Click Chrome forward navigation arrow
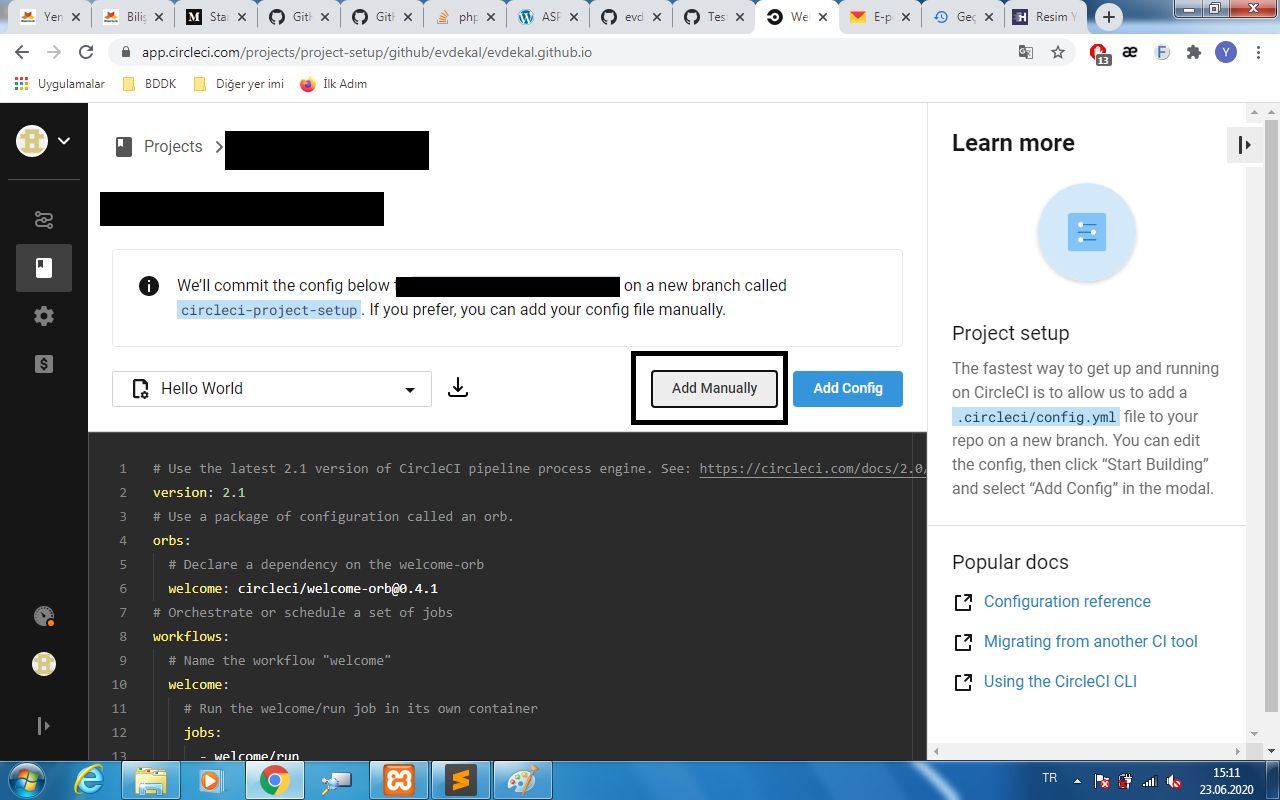This screenshot has height=800, width=1280. point(54,52)
